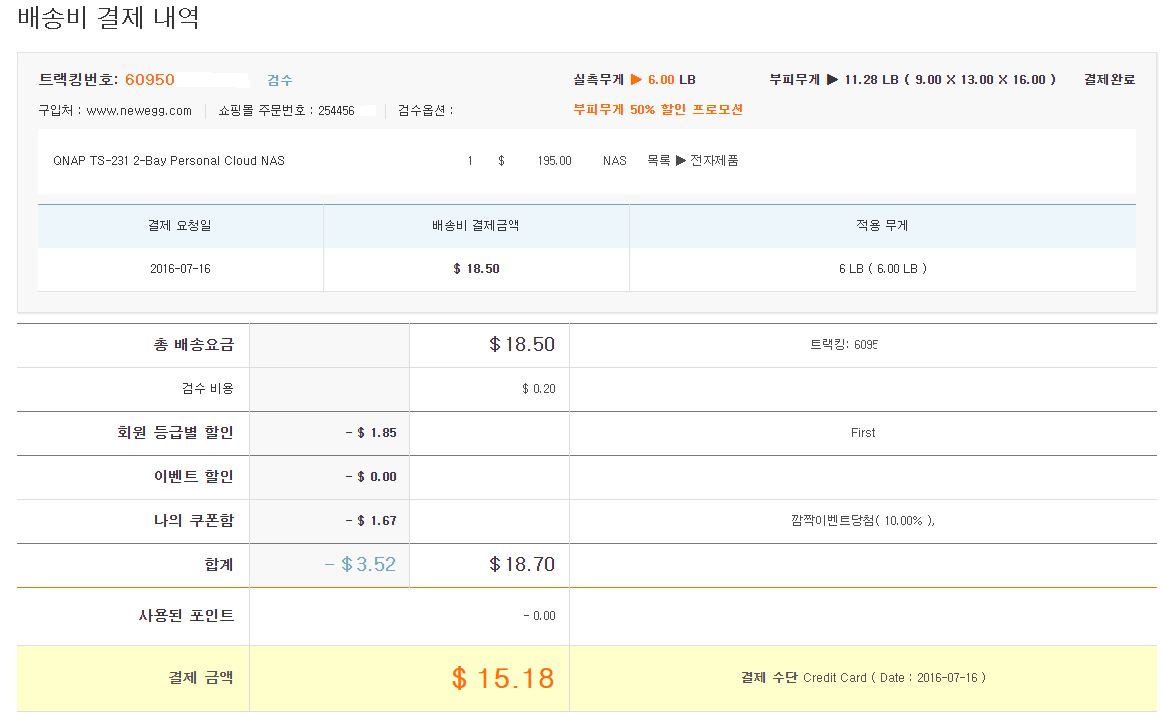Open the 부피무게 50% 할인 프로모션 link
This screenshot has height=719, width=1164.
click(x=658, y=110)
